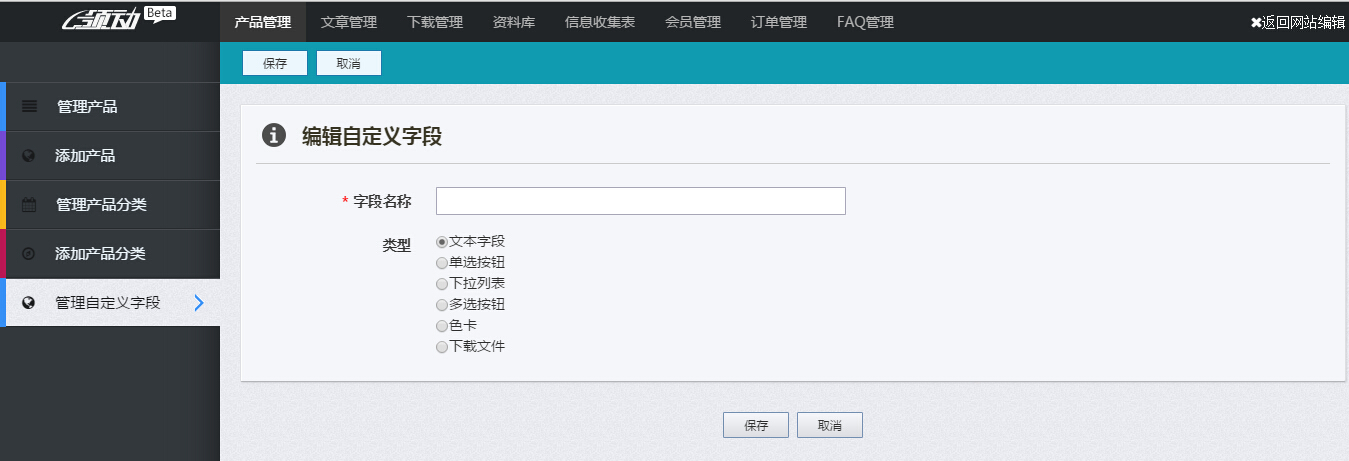Viewport: 1349px width, 461px height.
Task: Click the globe icon beside 管理自定义字段
Action: pos(29,303)
